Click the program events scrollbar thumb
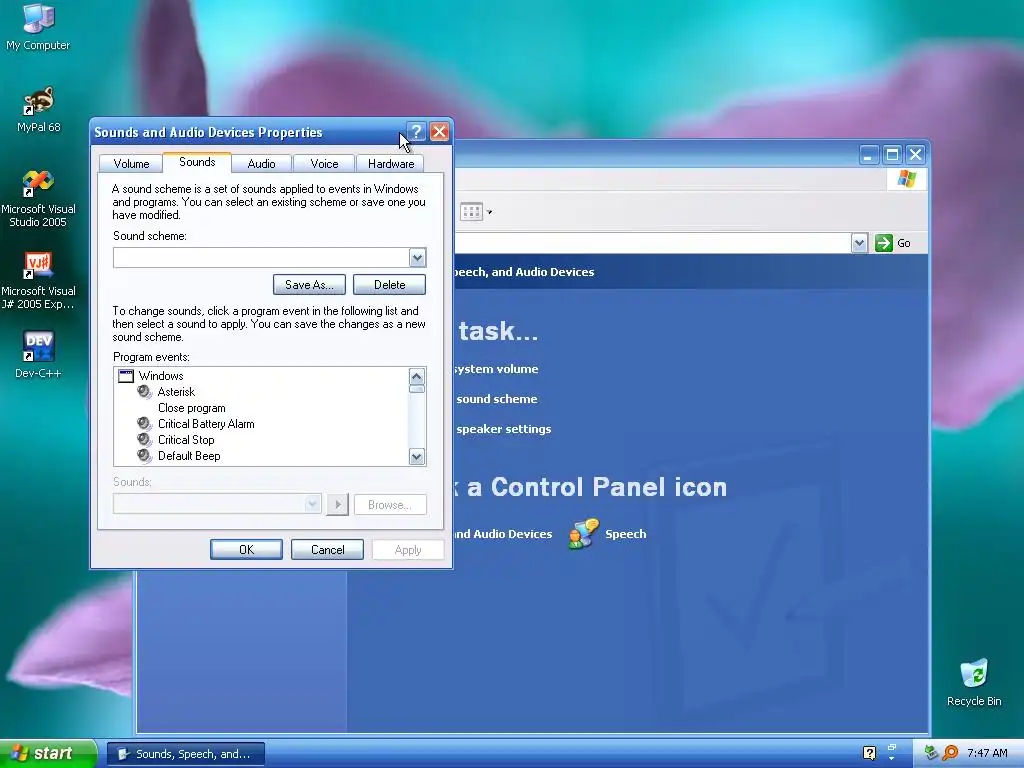The width and height of the screenshot is (1024, 768). (x=417, y=389)
